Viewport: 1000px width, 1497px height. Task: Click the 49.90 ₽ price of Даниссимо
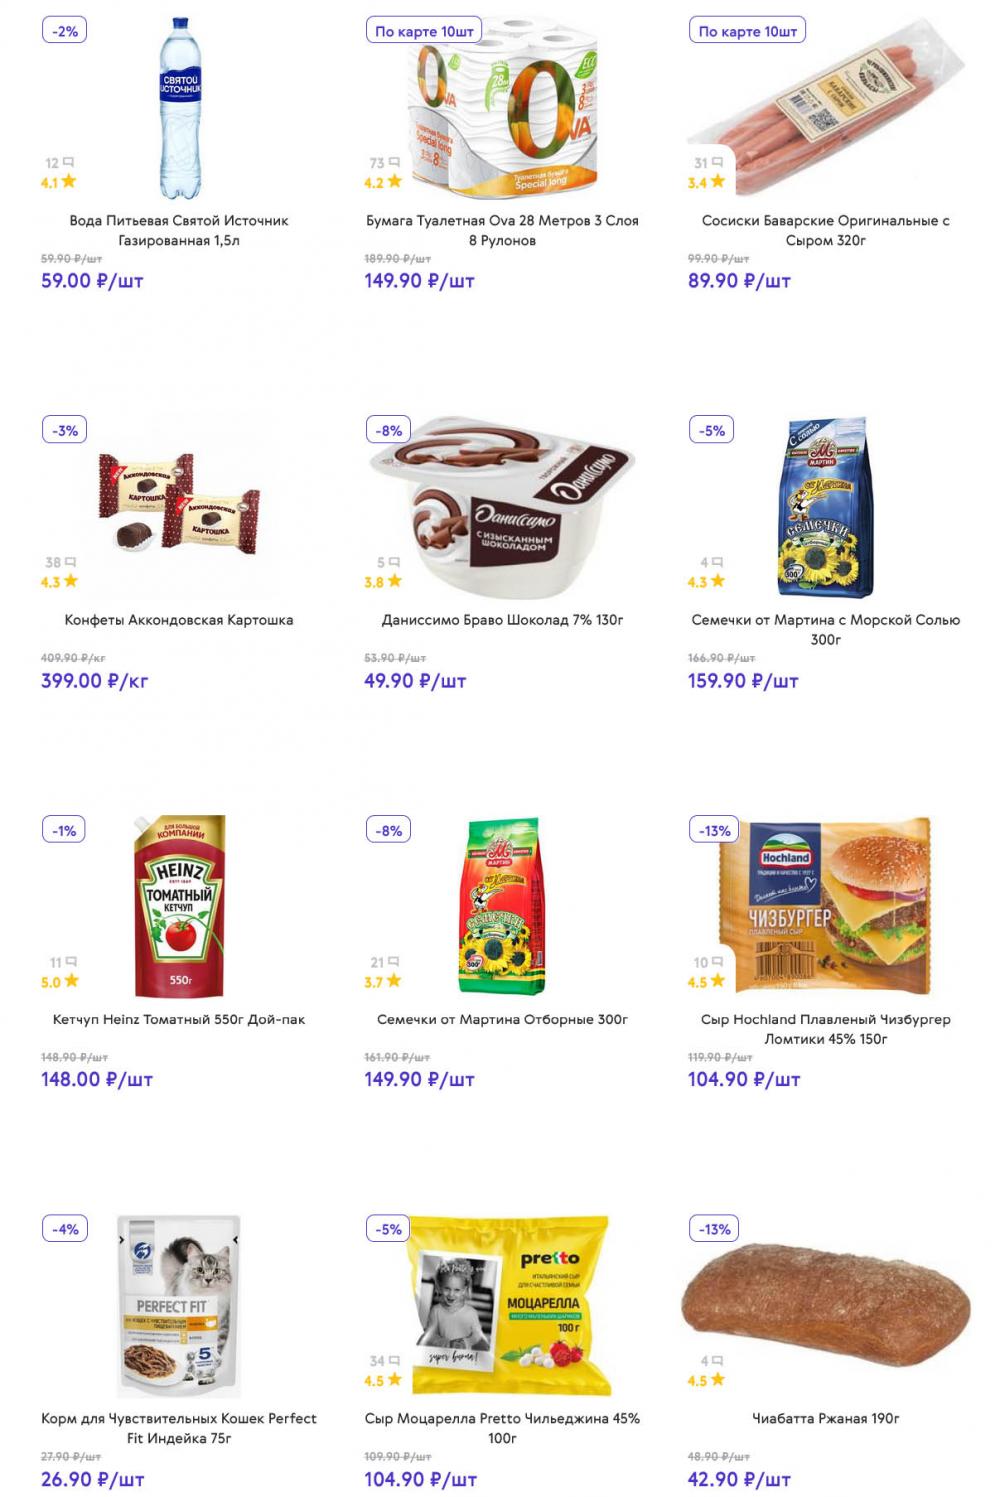[x=415, y=681]
